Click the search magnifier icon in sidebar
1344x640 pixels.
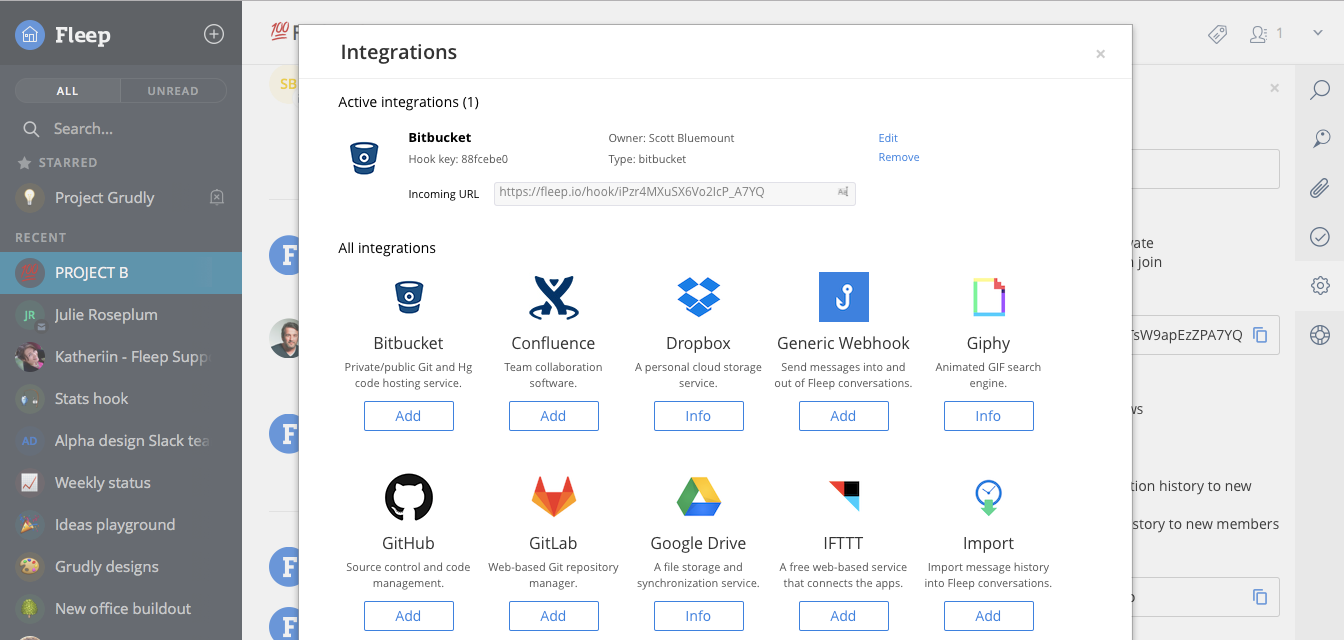[31, 129]
